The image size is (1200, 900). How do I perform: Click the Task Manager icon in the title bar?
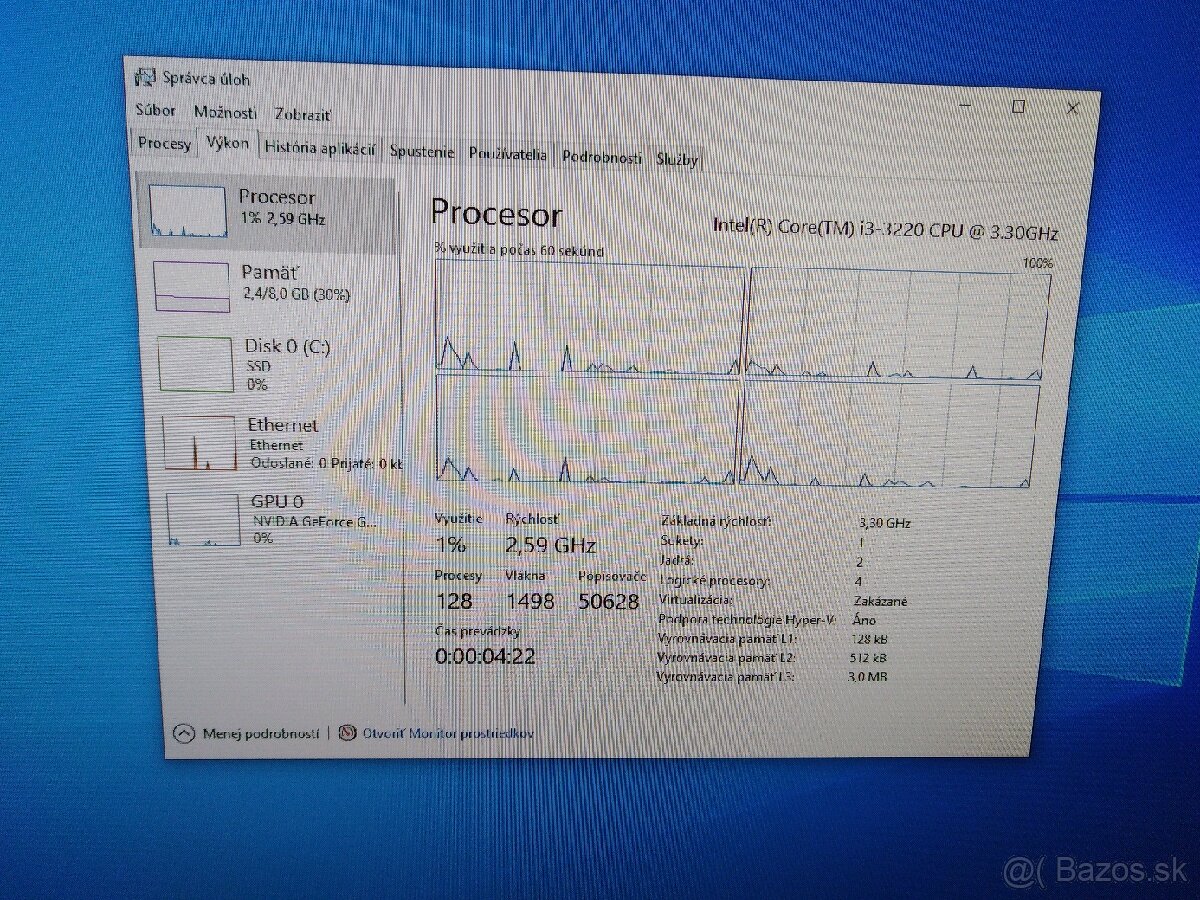click(146, 77)
